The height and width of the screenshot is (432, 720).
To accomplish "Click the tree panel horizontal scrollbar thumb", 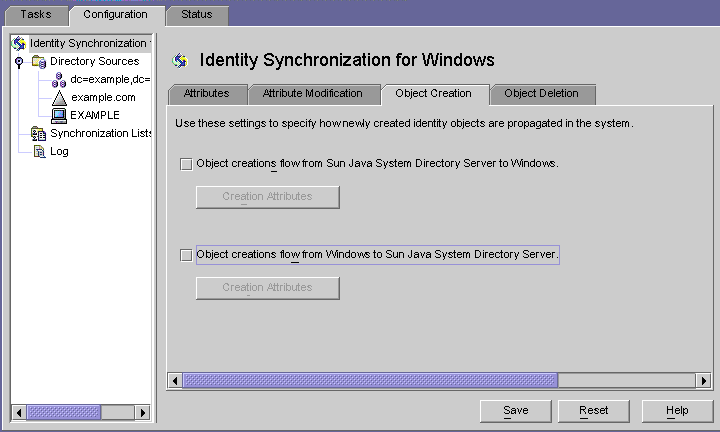I will (x=63, y=413).
